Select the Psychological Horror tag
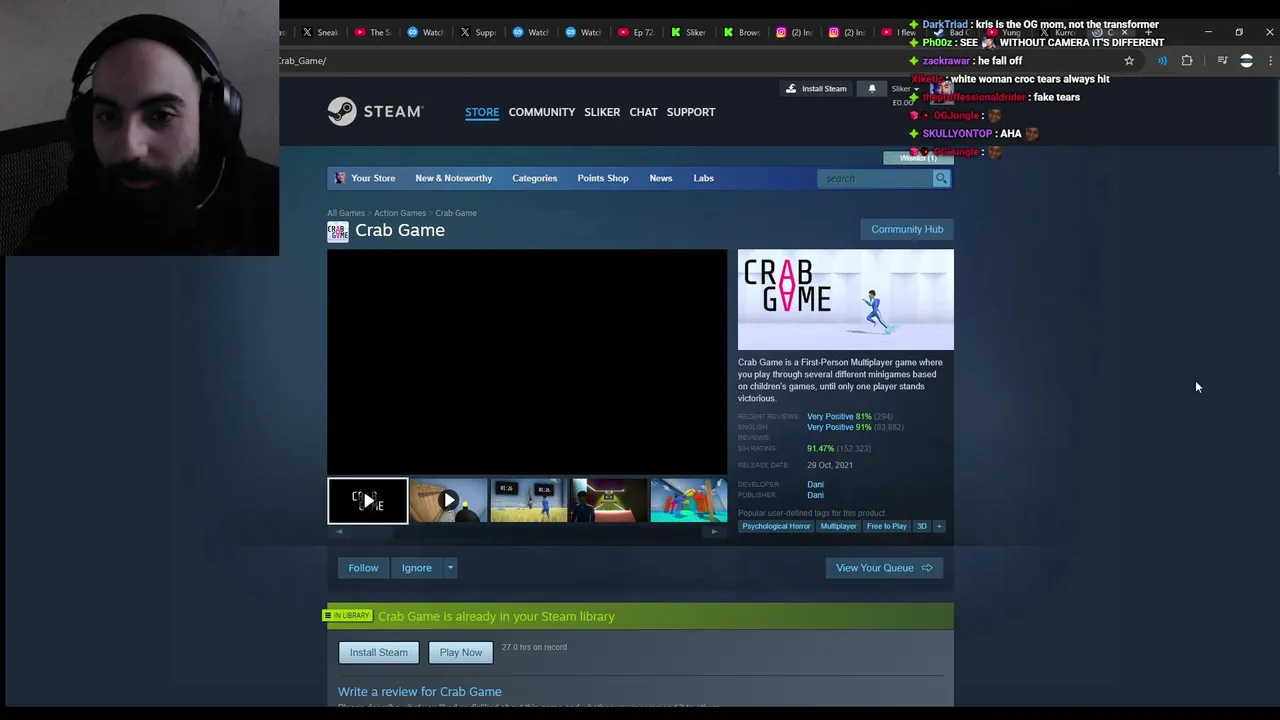Viewport: 1280px width, 720px height. pyautogui.click(x=776, y=526)
